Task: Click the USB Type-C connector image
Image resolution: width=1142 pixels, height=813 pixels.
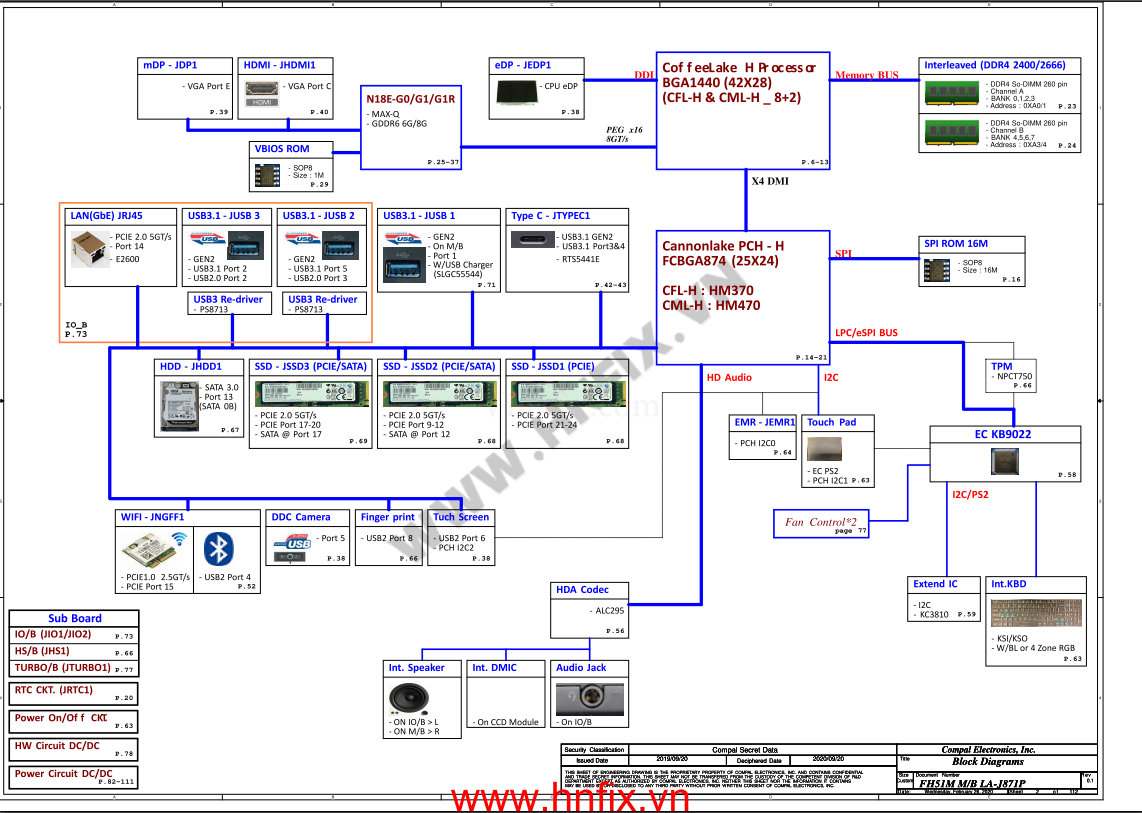Action: [x=533, y=240]
